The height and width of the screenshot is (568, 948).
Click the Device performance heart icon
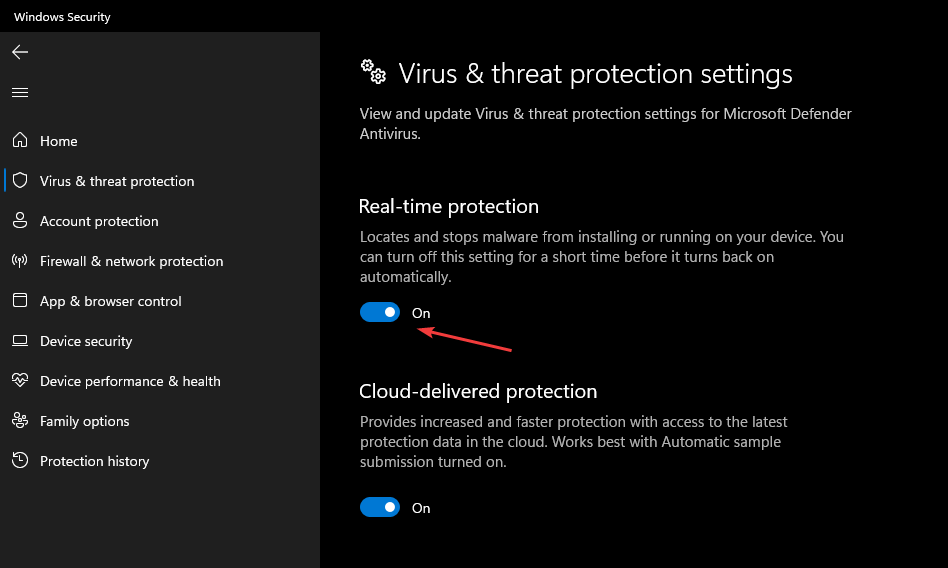pyautogui.click(x=20, y=381)
